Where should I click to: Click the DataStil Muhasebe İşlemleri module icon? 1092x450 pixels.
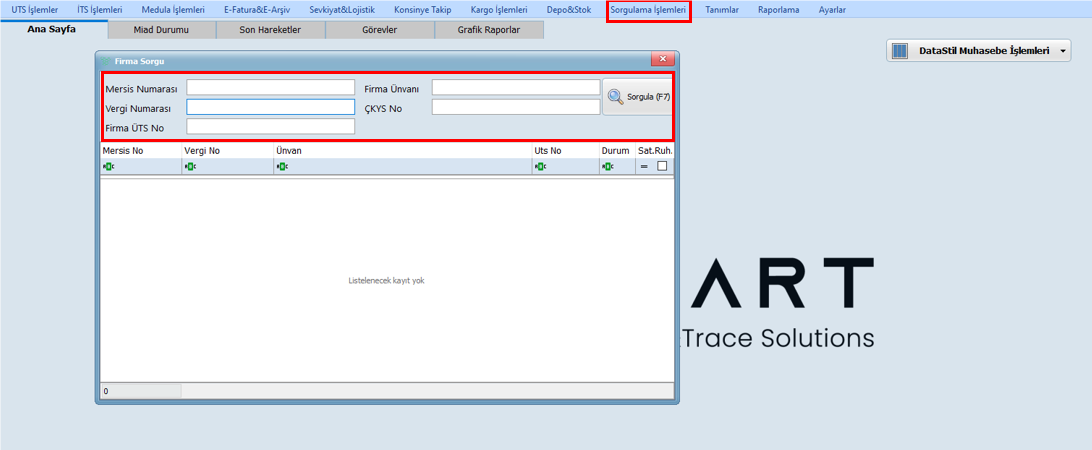900,50
